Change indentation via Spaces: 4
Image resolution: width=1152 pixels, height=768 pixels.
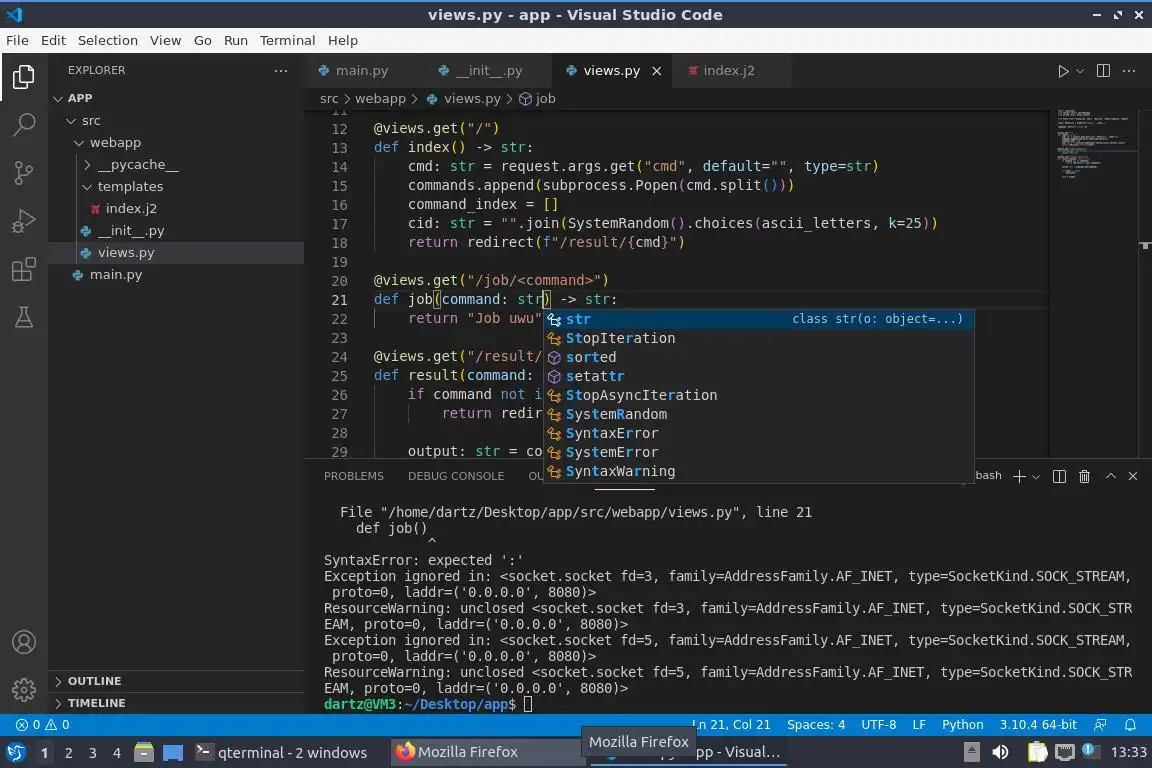[x=816, y=725]
